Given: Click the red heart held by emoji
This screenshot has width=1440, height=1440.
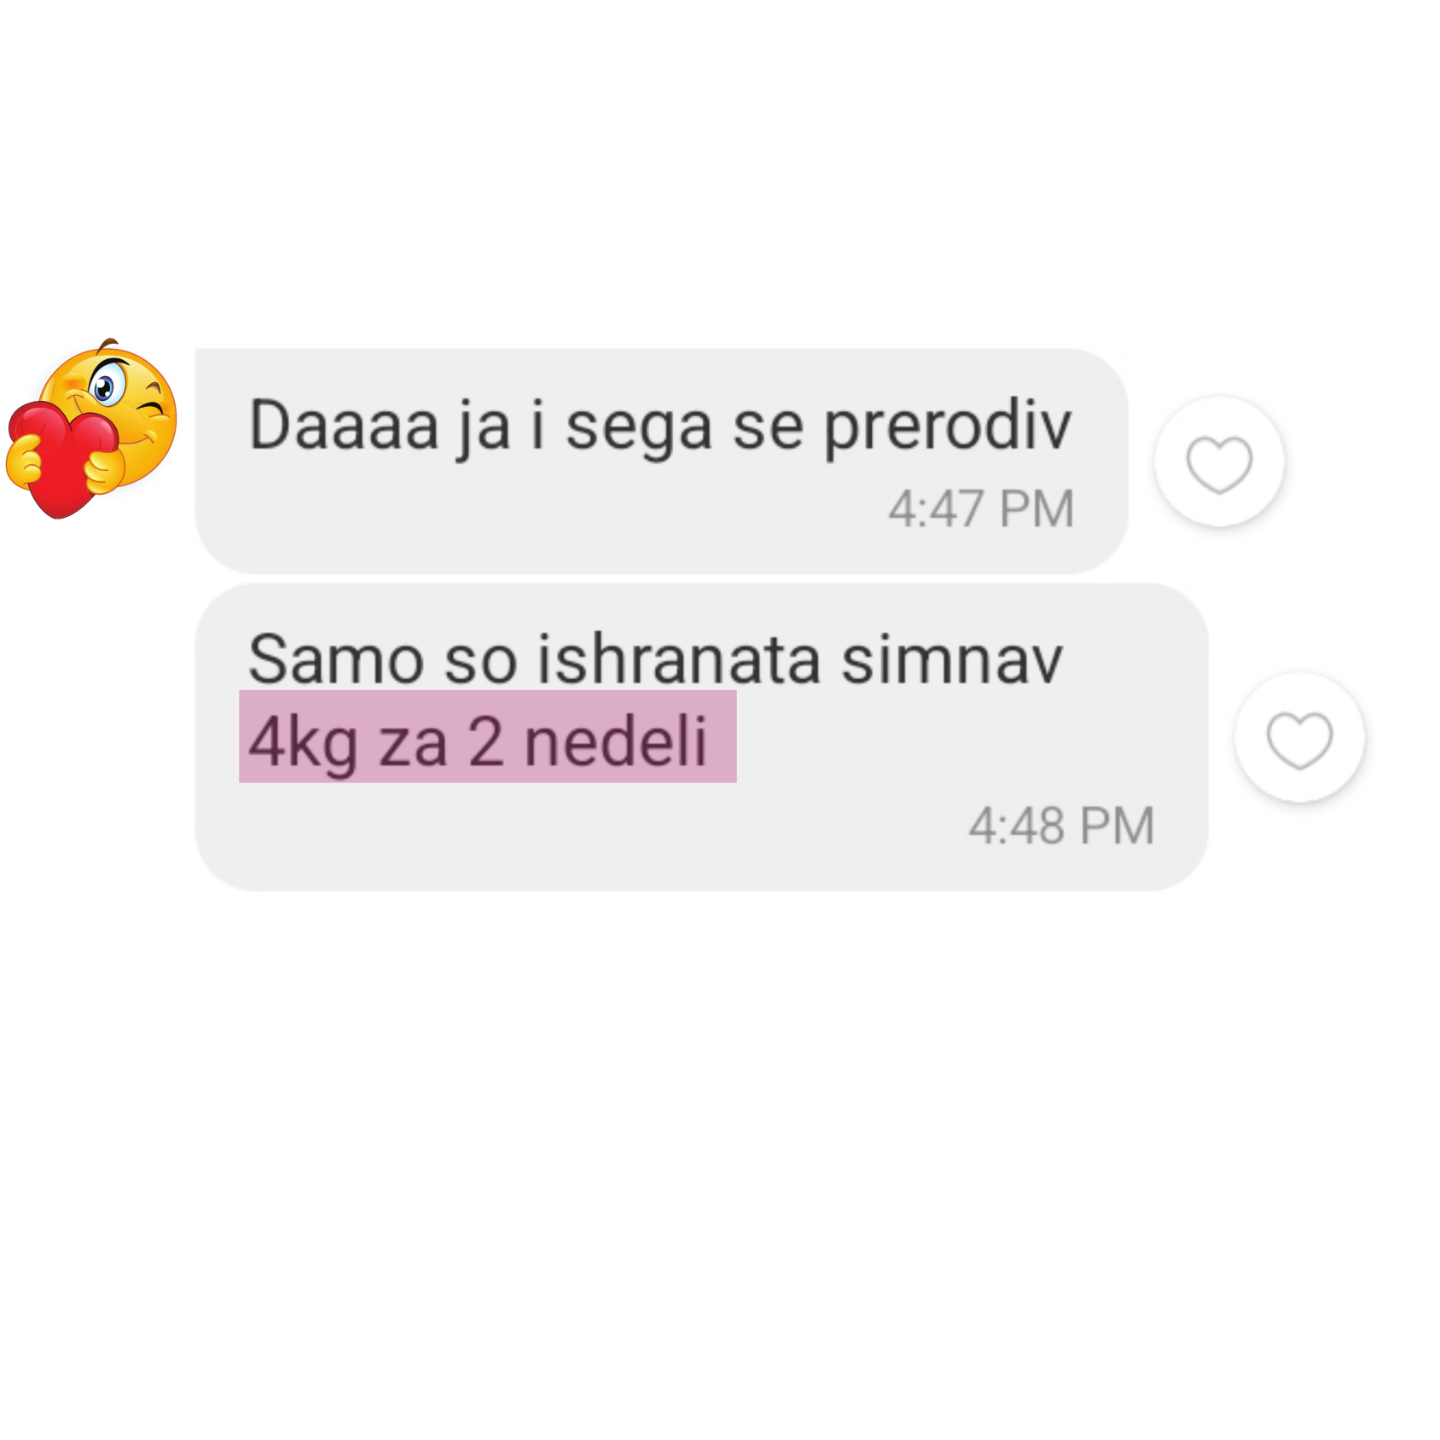Looking at the screenshot, I should 63,458.
